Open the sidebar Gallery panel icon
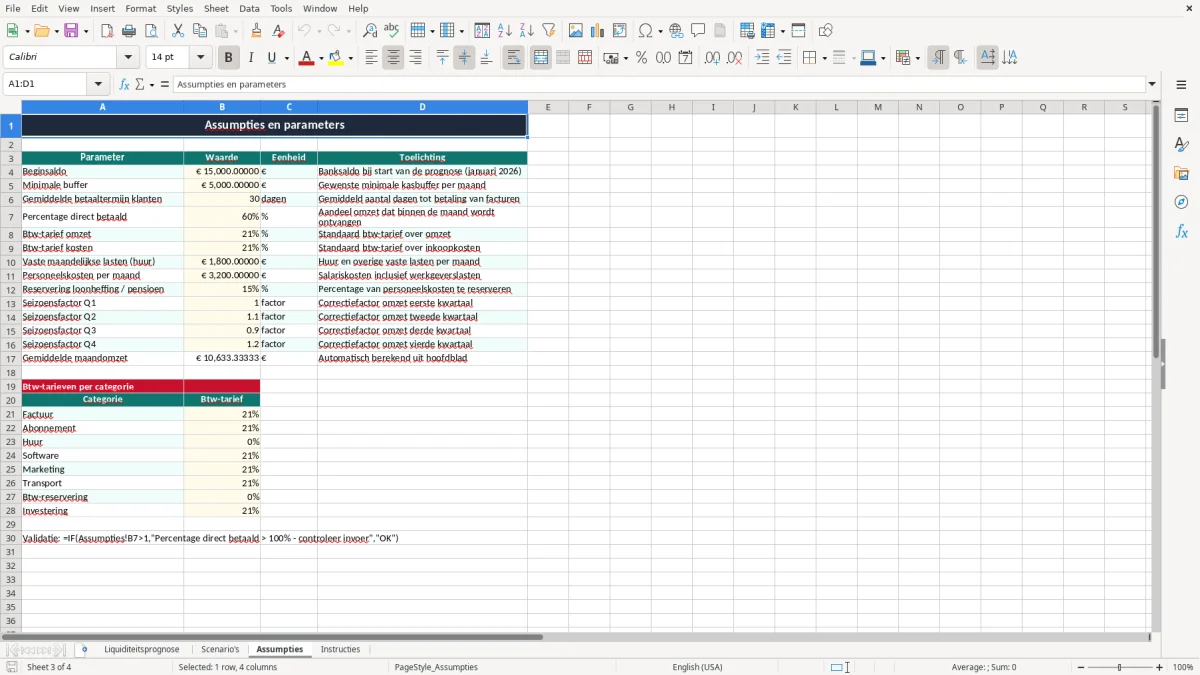 click(1182, 174)
